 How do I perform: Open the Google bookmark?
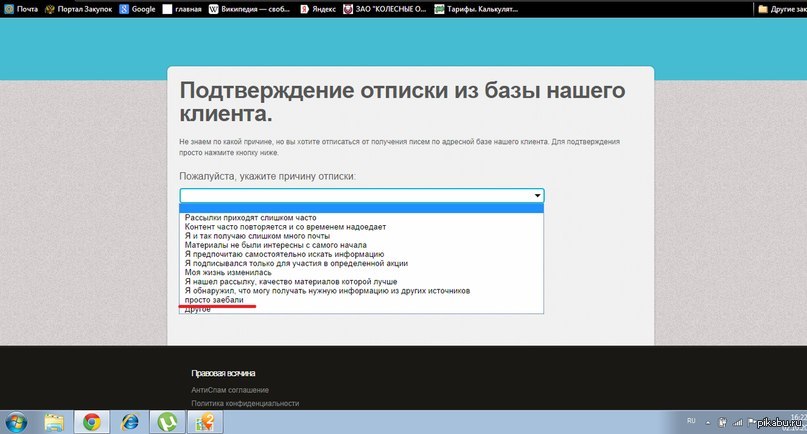point(137,8)
